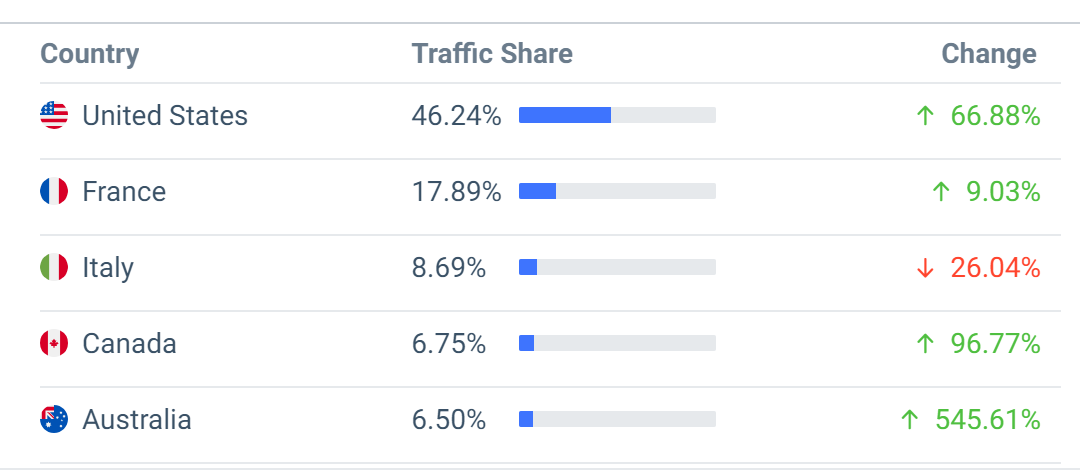This screenshot has width=1080, height=470.
Task: Open the France country link
Action: [124, 192]
